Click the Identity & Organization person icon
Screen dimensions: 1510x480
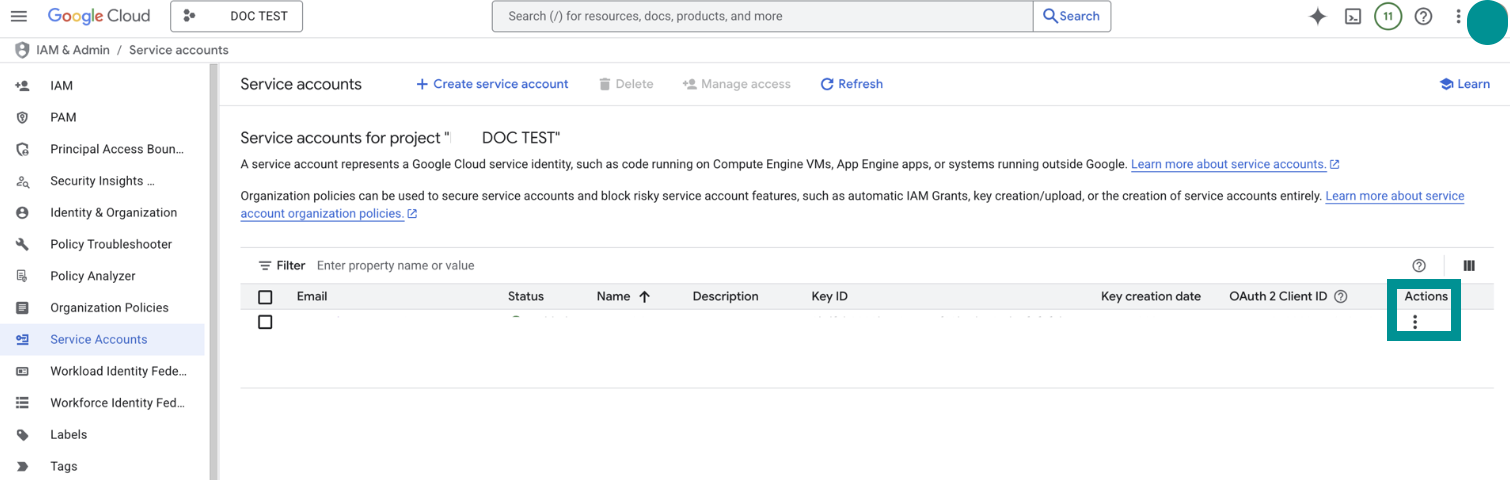coord(22,213)
